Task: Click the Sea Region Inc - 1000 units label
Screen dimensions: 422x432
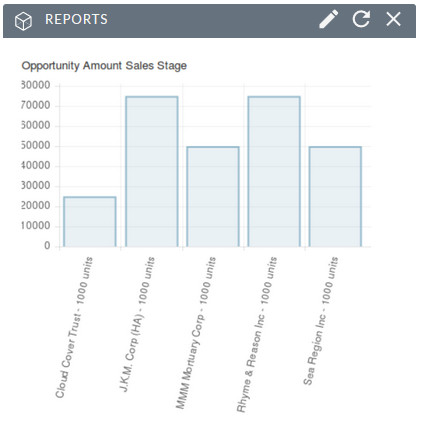Action: click(x=321, y=321)
